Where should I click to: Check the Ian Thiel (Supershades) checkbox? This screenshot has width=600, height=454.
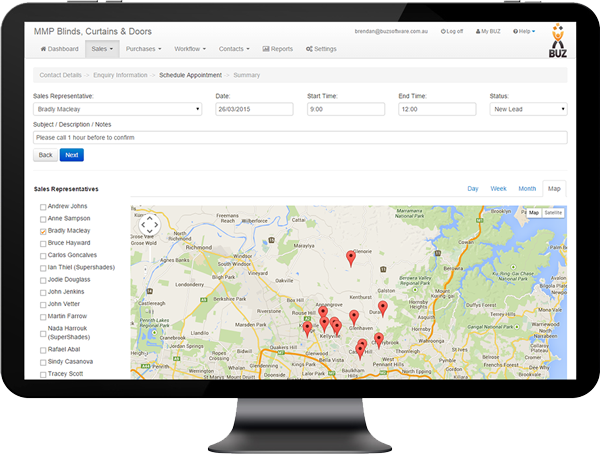tap(43, 268)
